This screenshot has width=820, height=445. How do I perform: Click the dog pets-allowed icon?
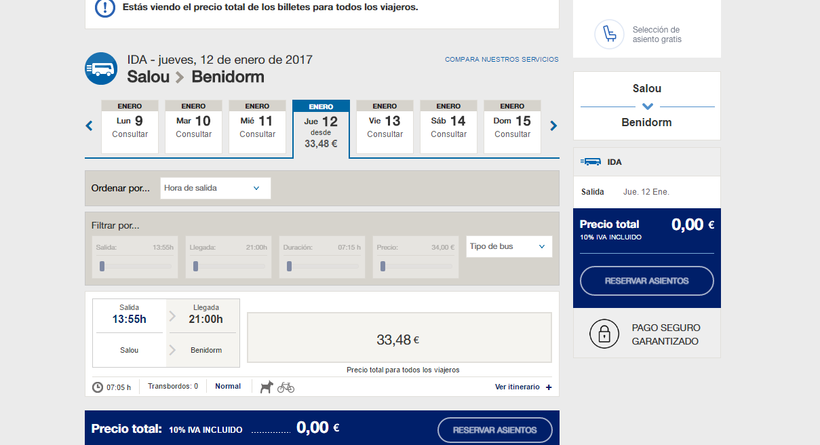point(266,386)
